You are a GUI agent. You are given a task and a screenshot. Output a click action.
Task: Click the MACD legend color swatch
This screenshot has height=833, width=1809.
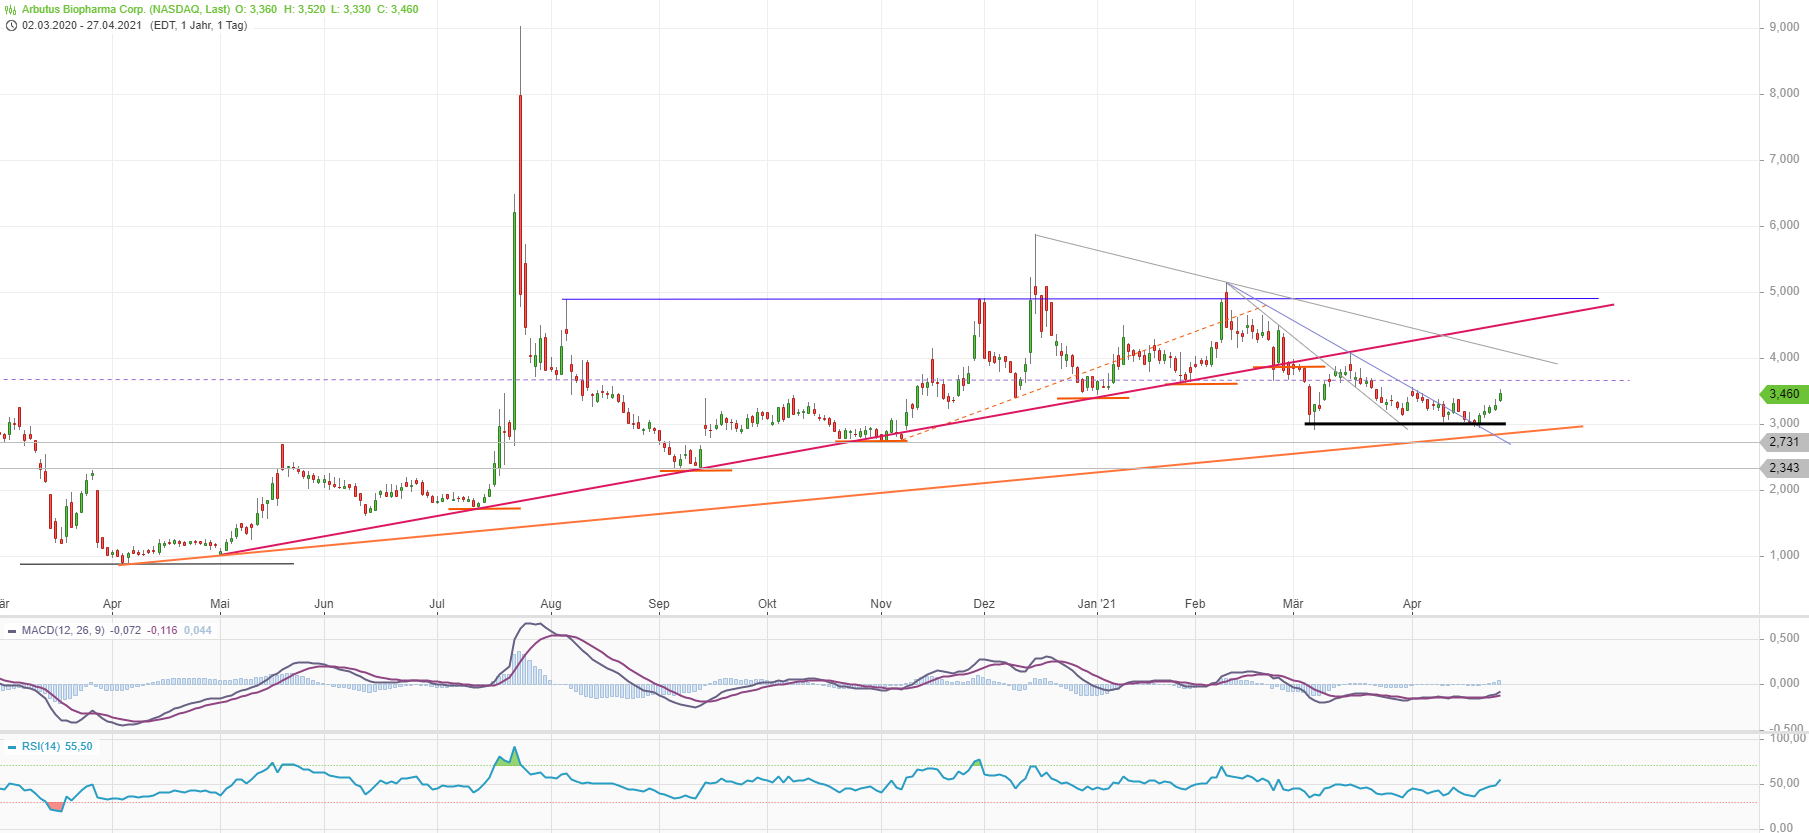[x=12, y=631]
